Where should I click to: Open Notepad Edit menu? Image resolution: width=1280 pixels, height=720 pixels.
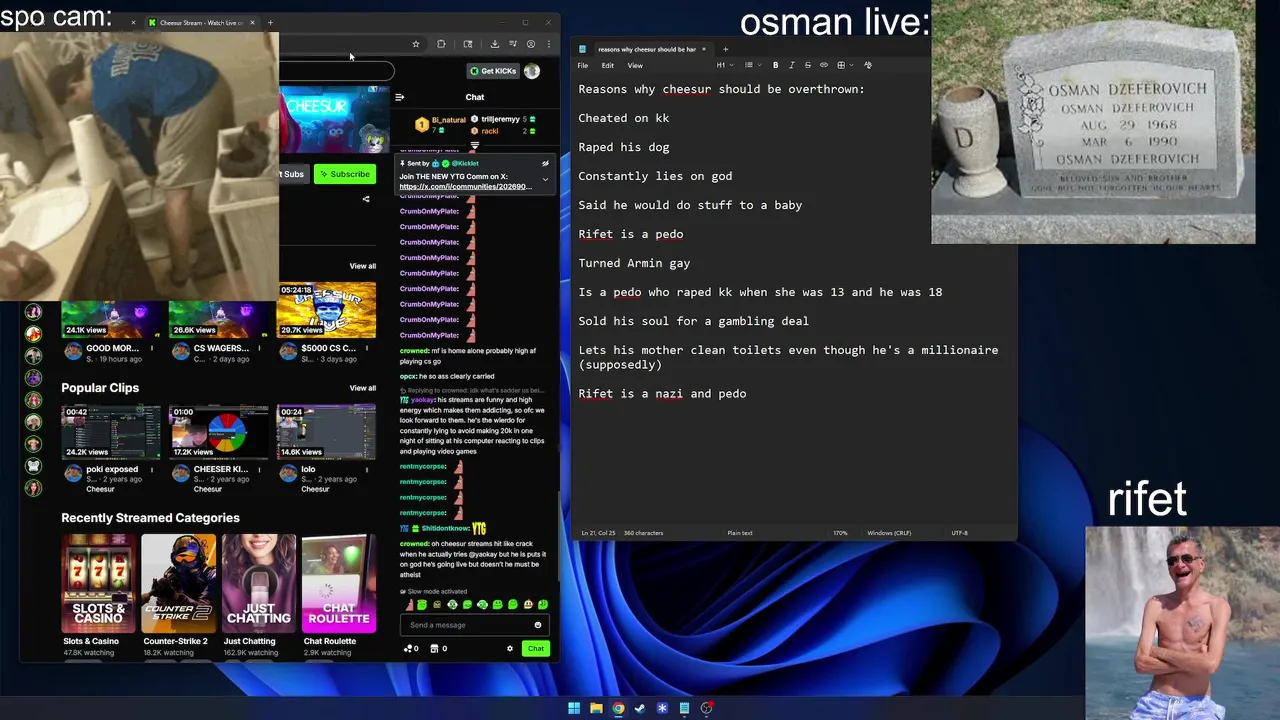[x=607, y=65]
